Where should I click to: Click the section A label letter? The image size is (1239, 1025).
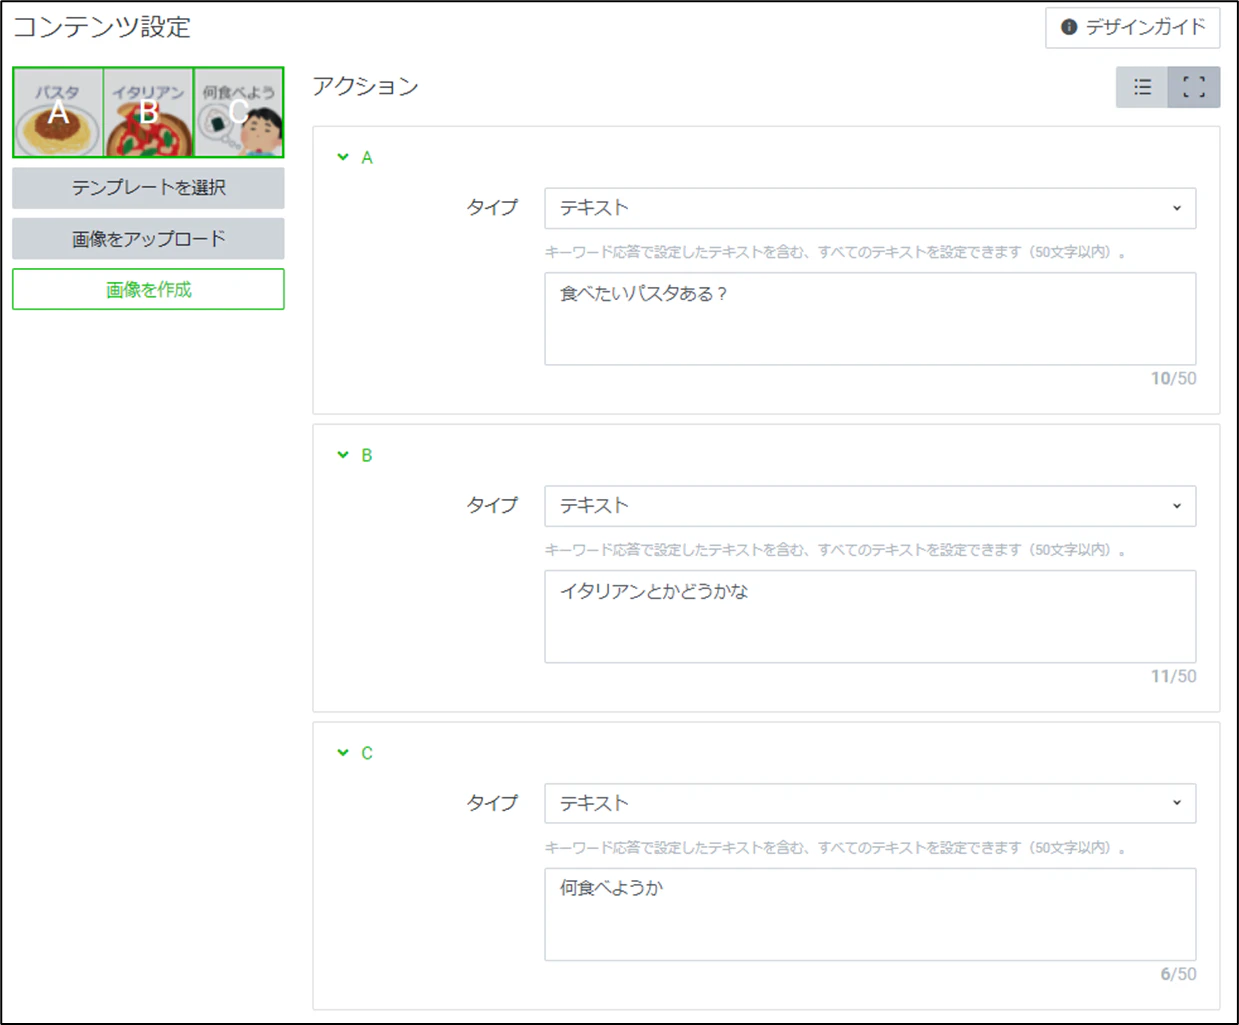[x=367, y=158]
